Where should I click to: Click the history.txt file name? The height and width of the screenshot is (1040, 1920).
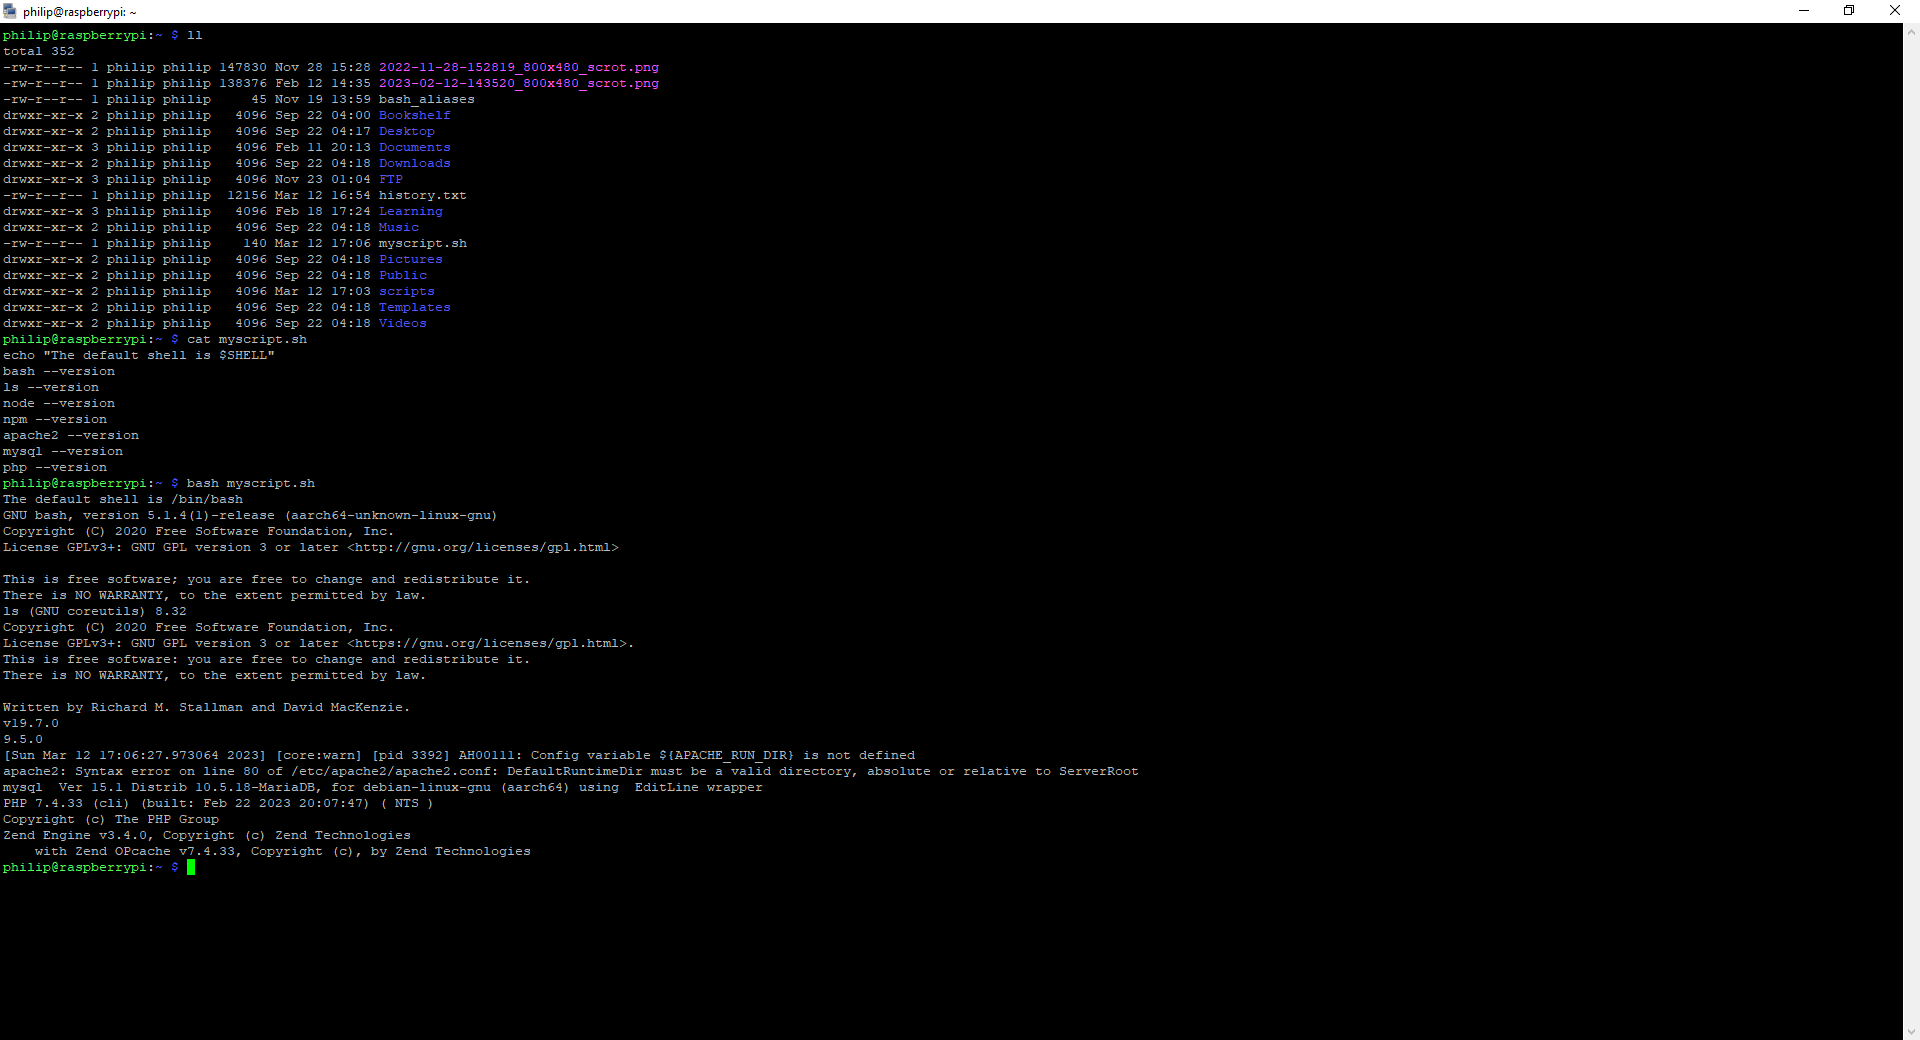422,195
